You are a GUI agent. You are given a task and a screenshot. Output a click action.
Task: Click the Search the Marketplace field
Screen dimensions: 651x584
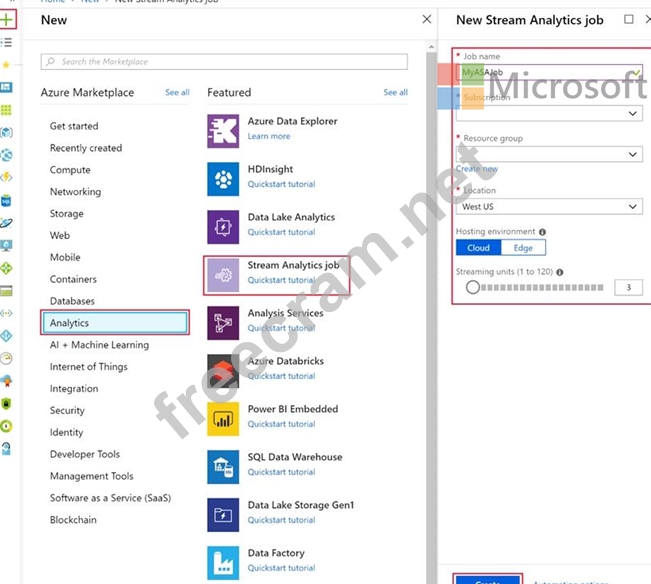pyautogui.click(x=224, y=62)
